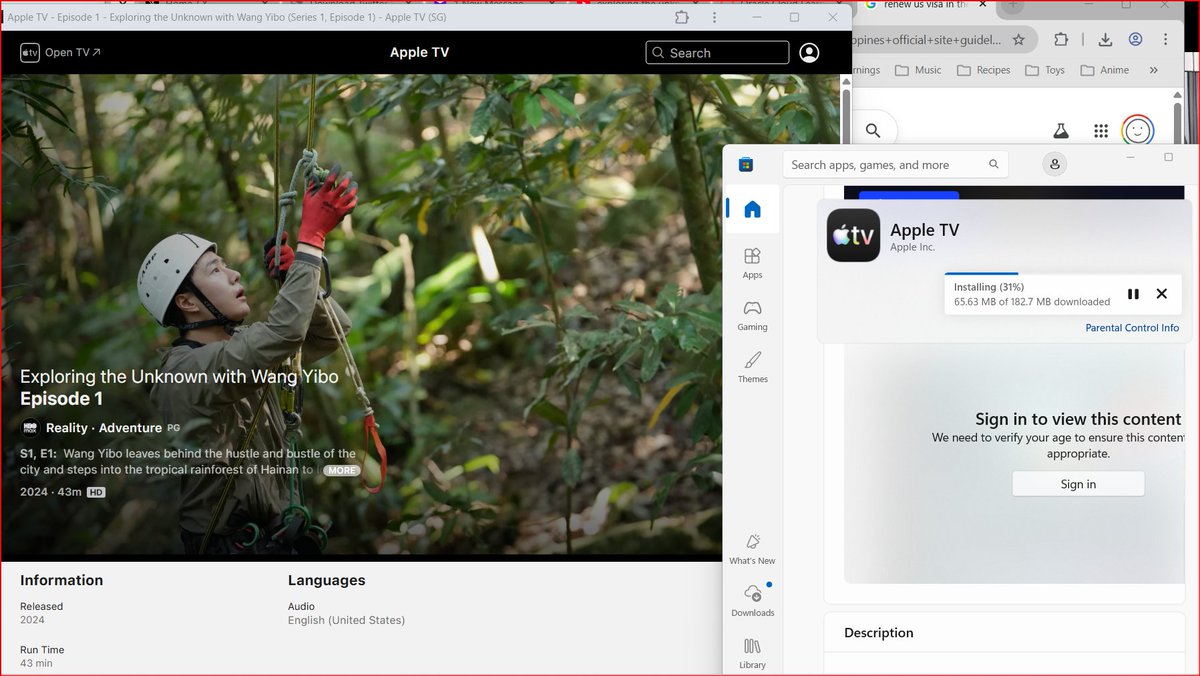Click the Information heading in Apple TV page
The height and width of the screenshot is (676, 1200).
[61, 580]
